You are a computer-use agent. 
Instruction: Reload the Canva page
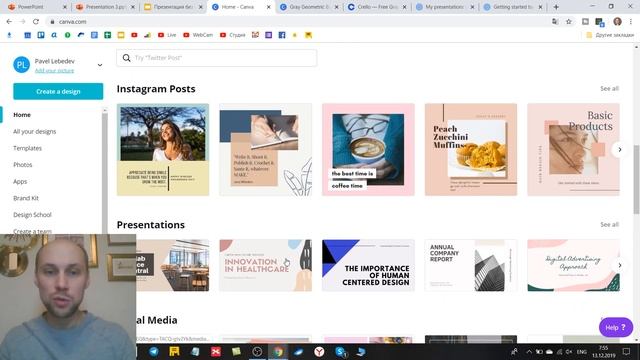point(36,22)
